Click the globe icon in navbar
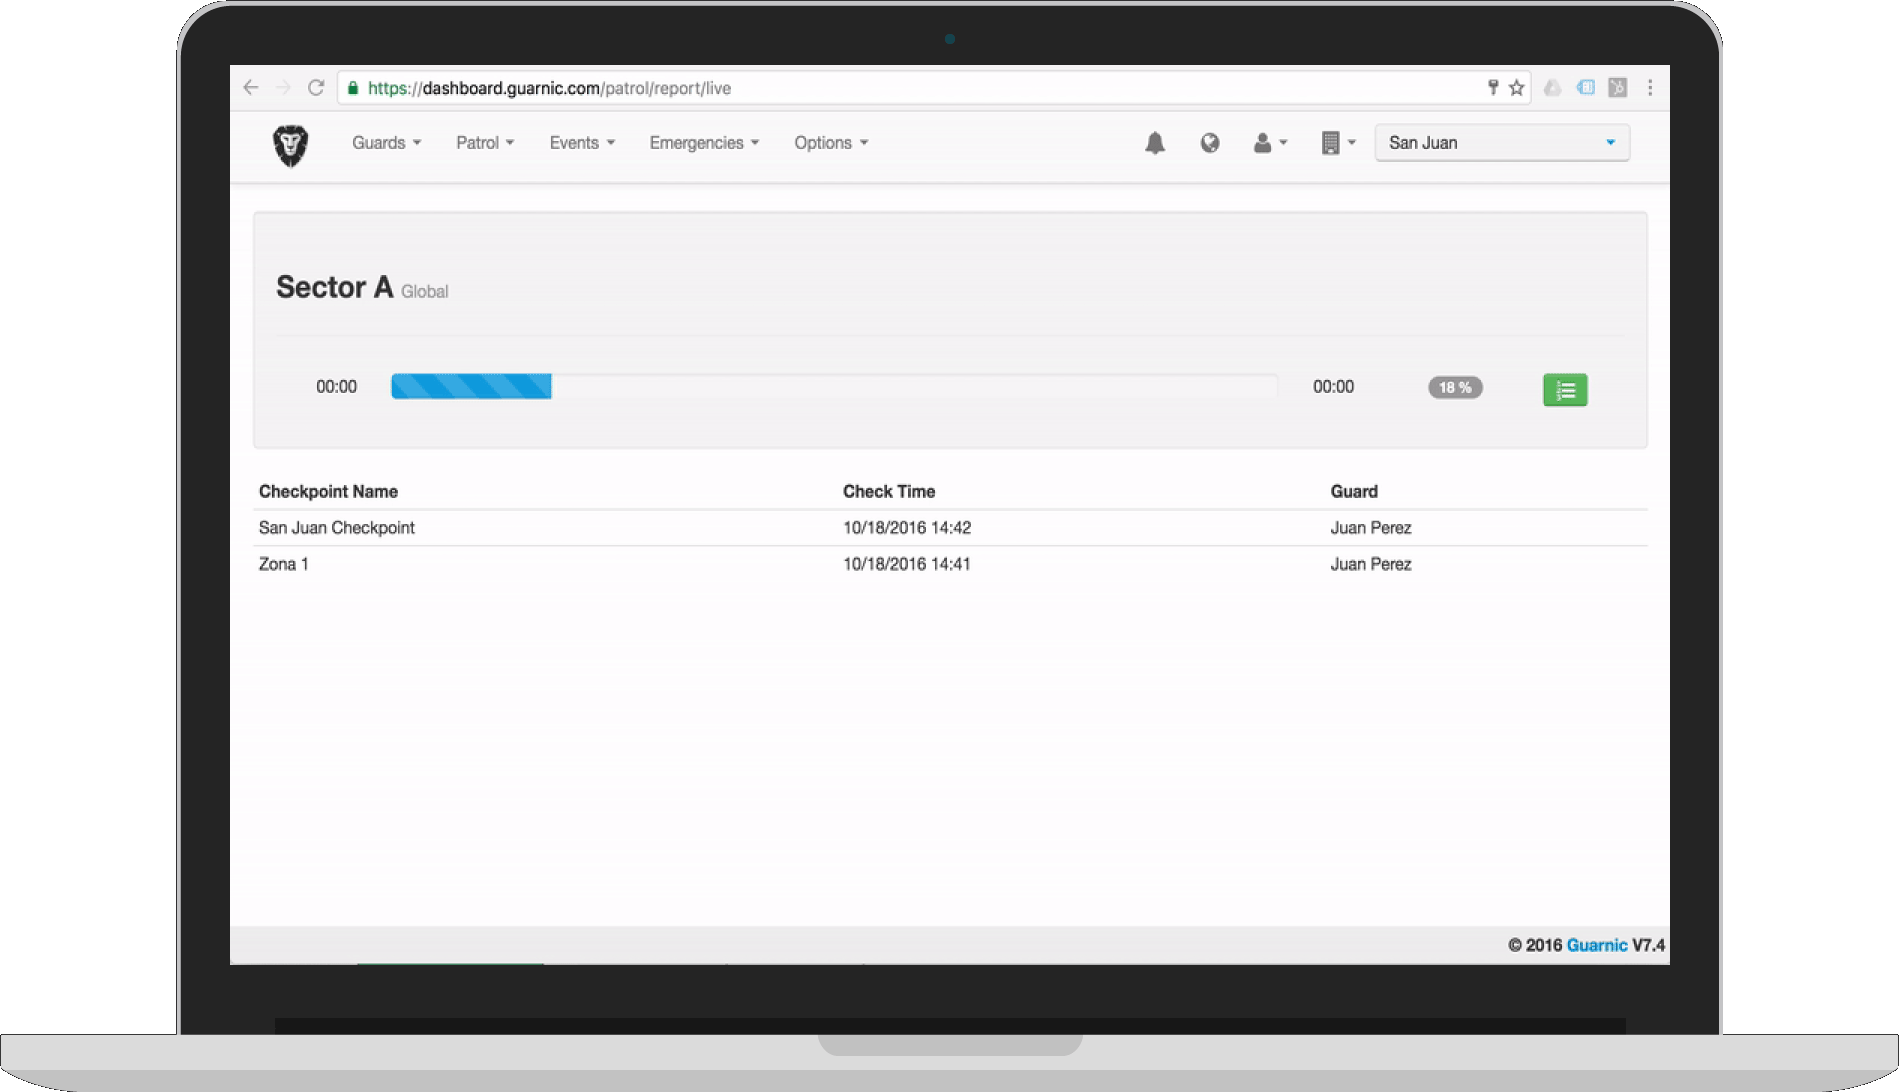The image size is (1899, 1092). coord(1210,143)
